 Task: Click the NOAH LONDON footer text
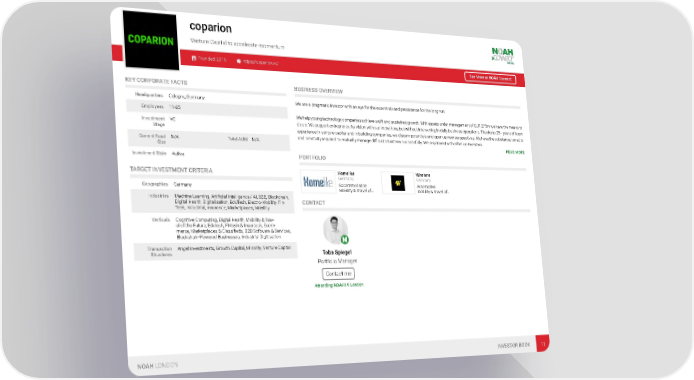tap(157, 365)
